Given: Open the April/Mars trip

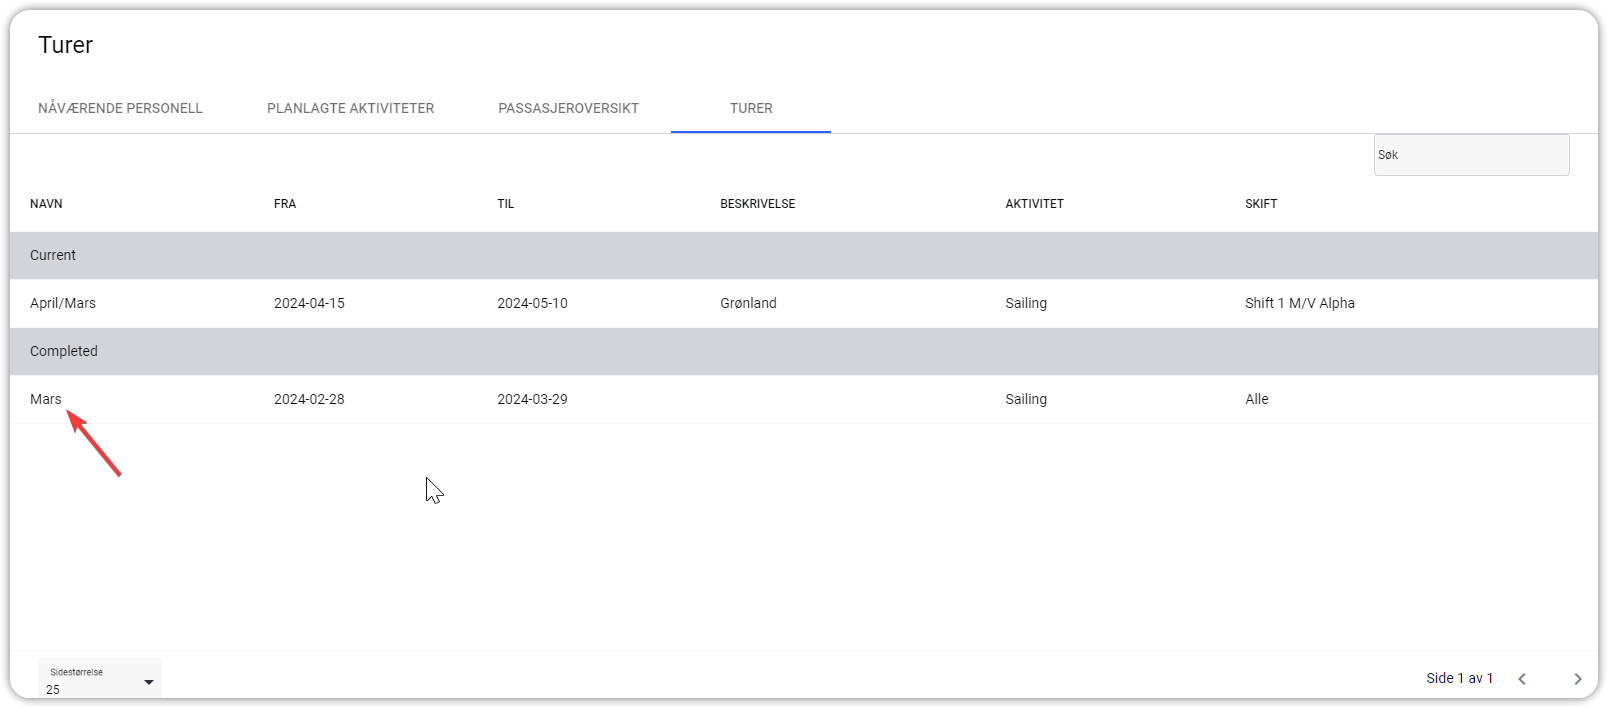Looking at the screenshot, I should tap(63, 303).
